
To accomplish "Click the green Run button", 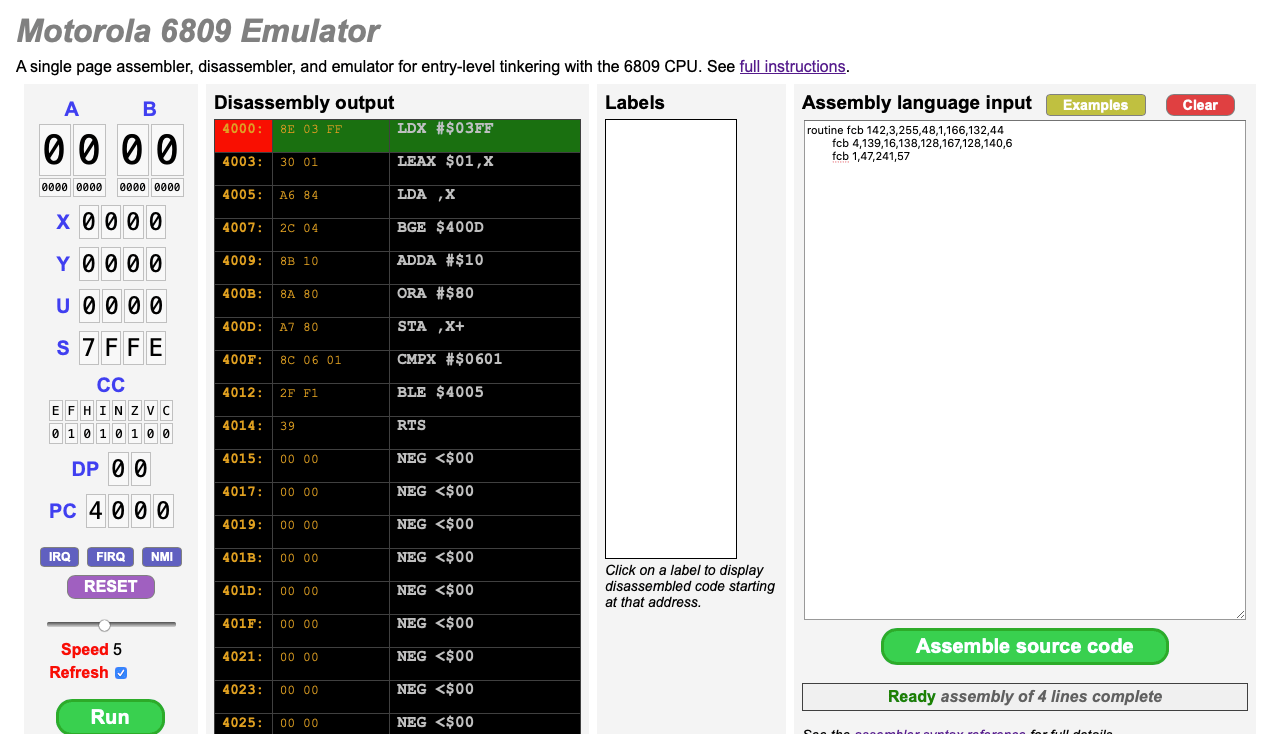I will [110, 716].
